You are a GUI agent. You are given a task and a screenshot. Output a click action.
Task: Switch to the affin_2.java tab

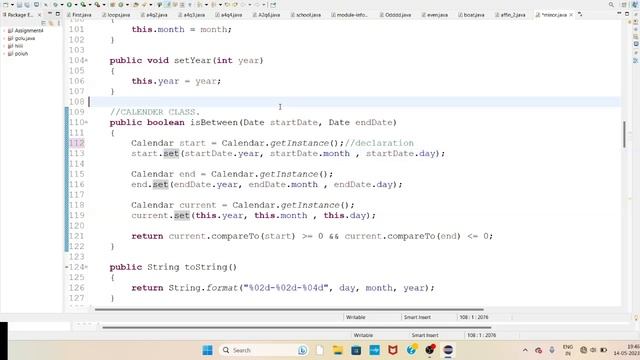[510, 15]
